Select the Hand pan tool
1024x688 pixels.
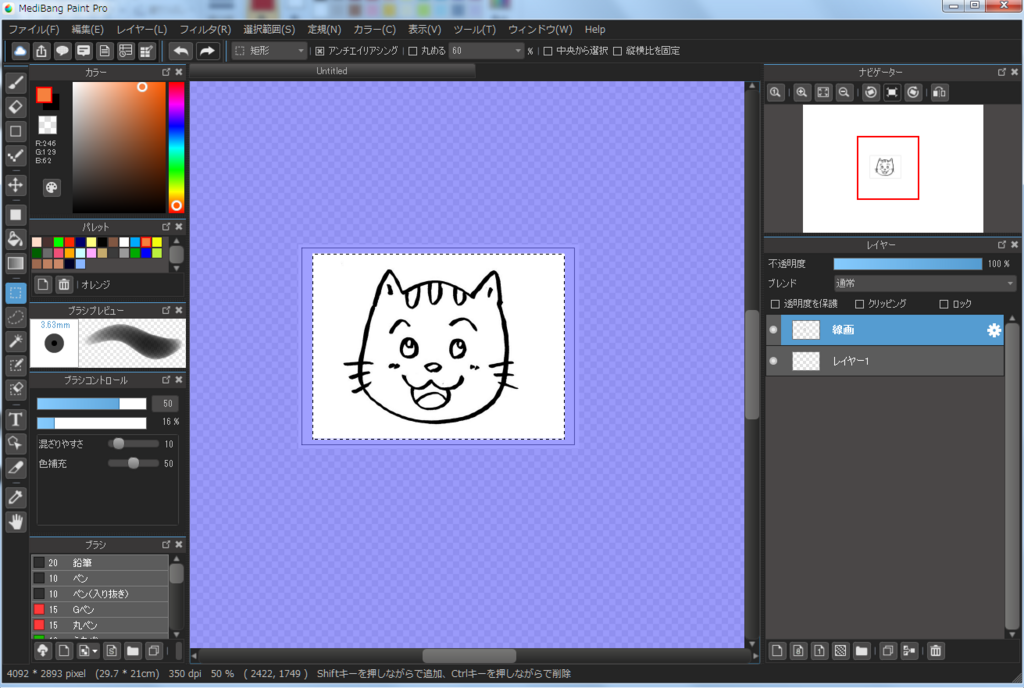tap(16, 522)
